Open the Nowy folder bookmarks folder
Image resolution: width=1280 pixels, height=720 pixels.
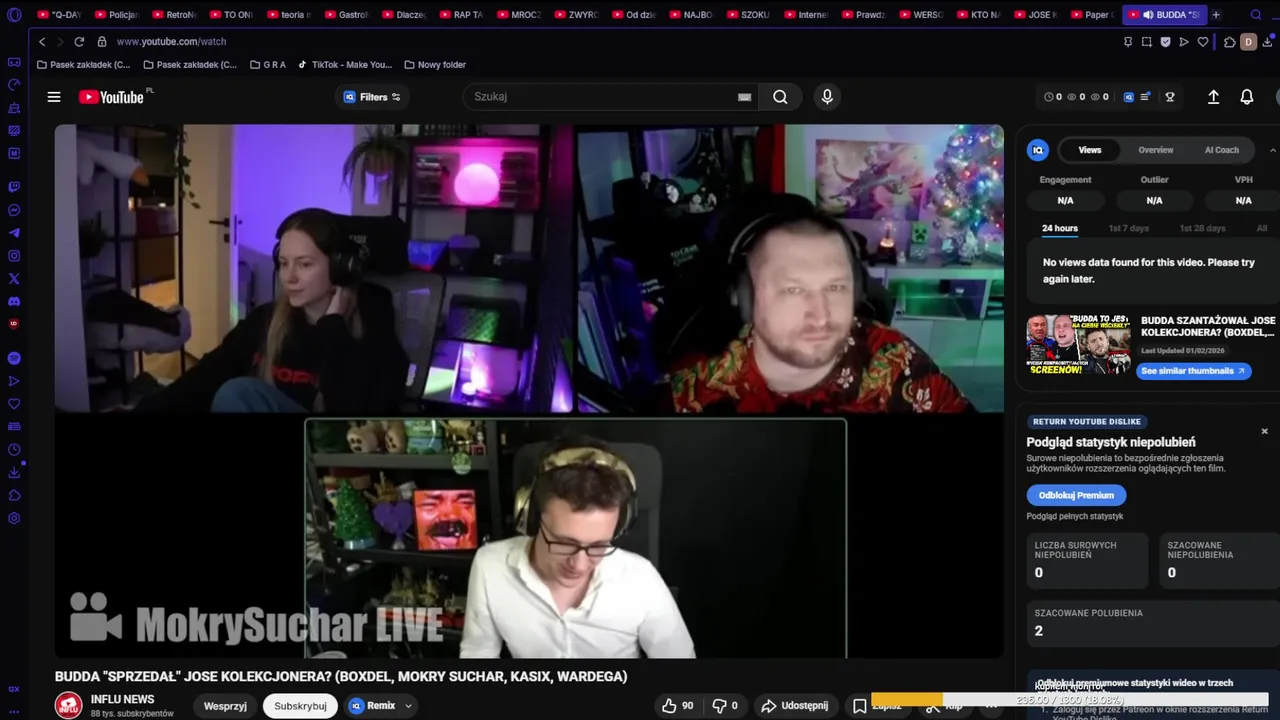[435, 65]
